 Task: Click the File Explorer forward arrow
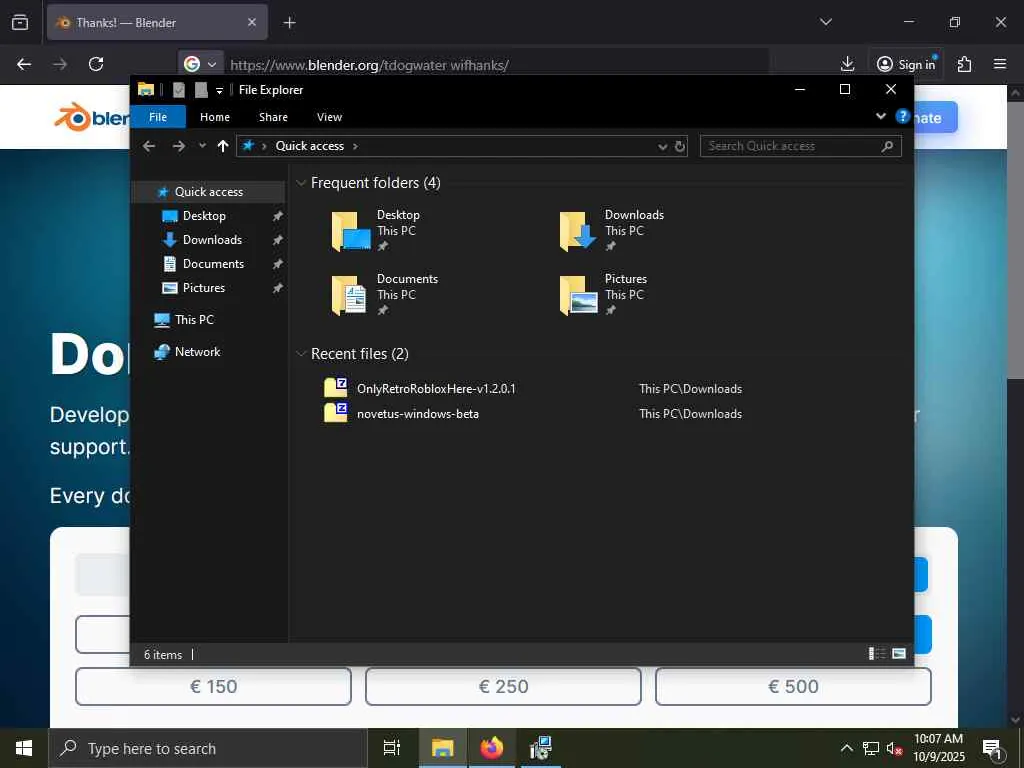(178, 146)
